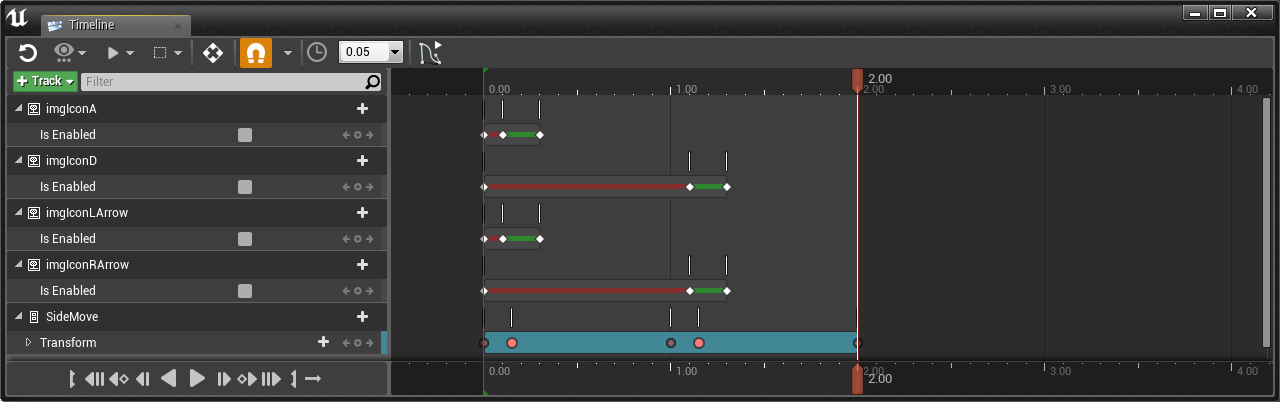Toggle the loop mode arrow button
Screen dimensions: 1280x402
(x=313, y=379)
